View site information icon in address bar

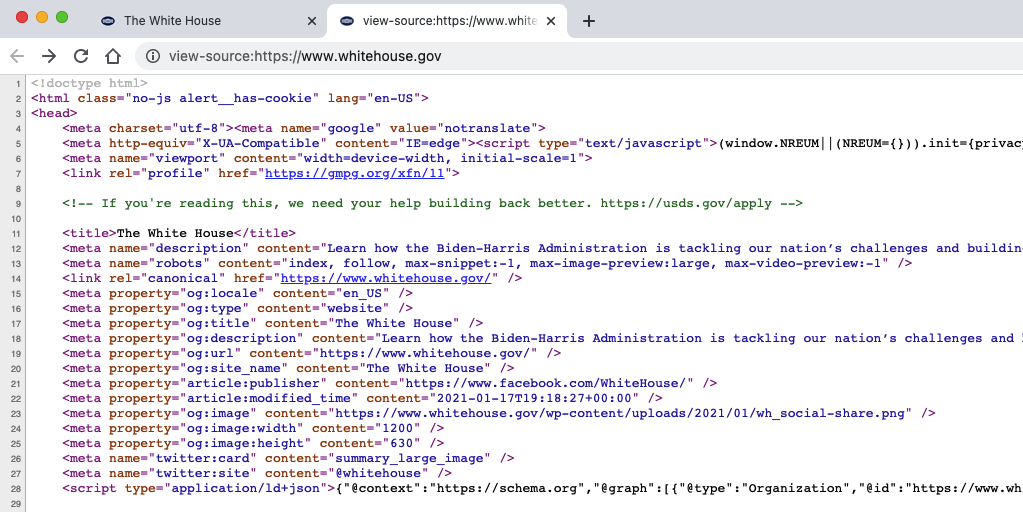[x=153, y=57]
